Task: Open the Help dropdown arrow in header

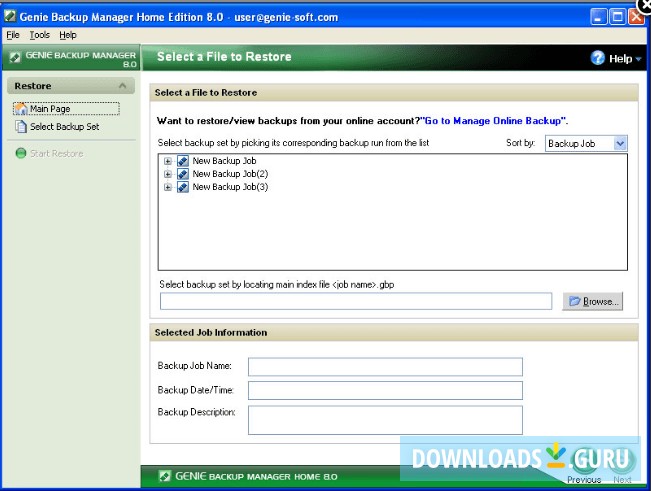Action: pyautogui.click(x=639, y=59)
